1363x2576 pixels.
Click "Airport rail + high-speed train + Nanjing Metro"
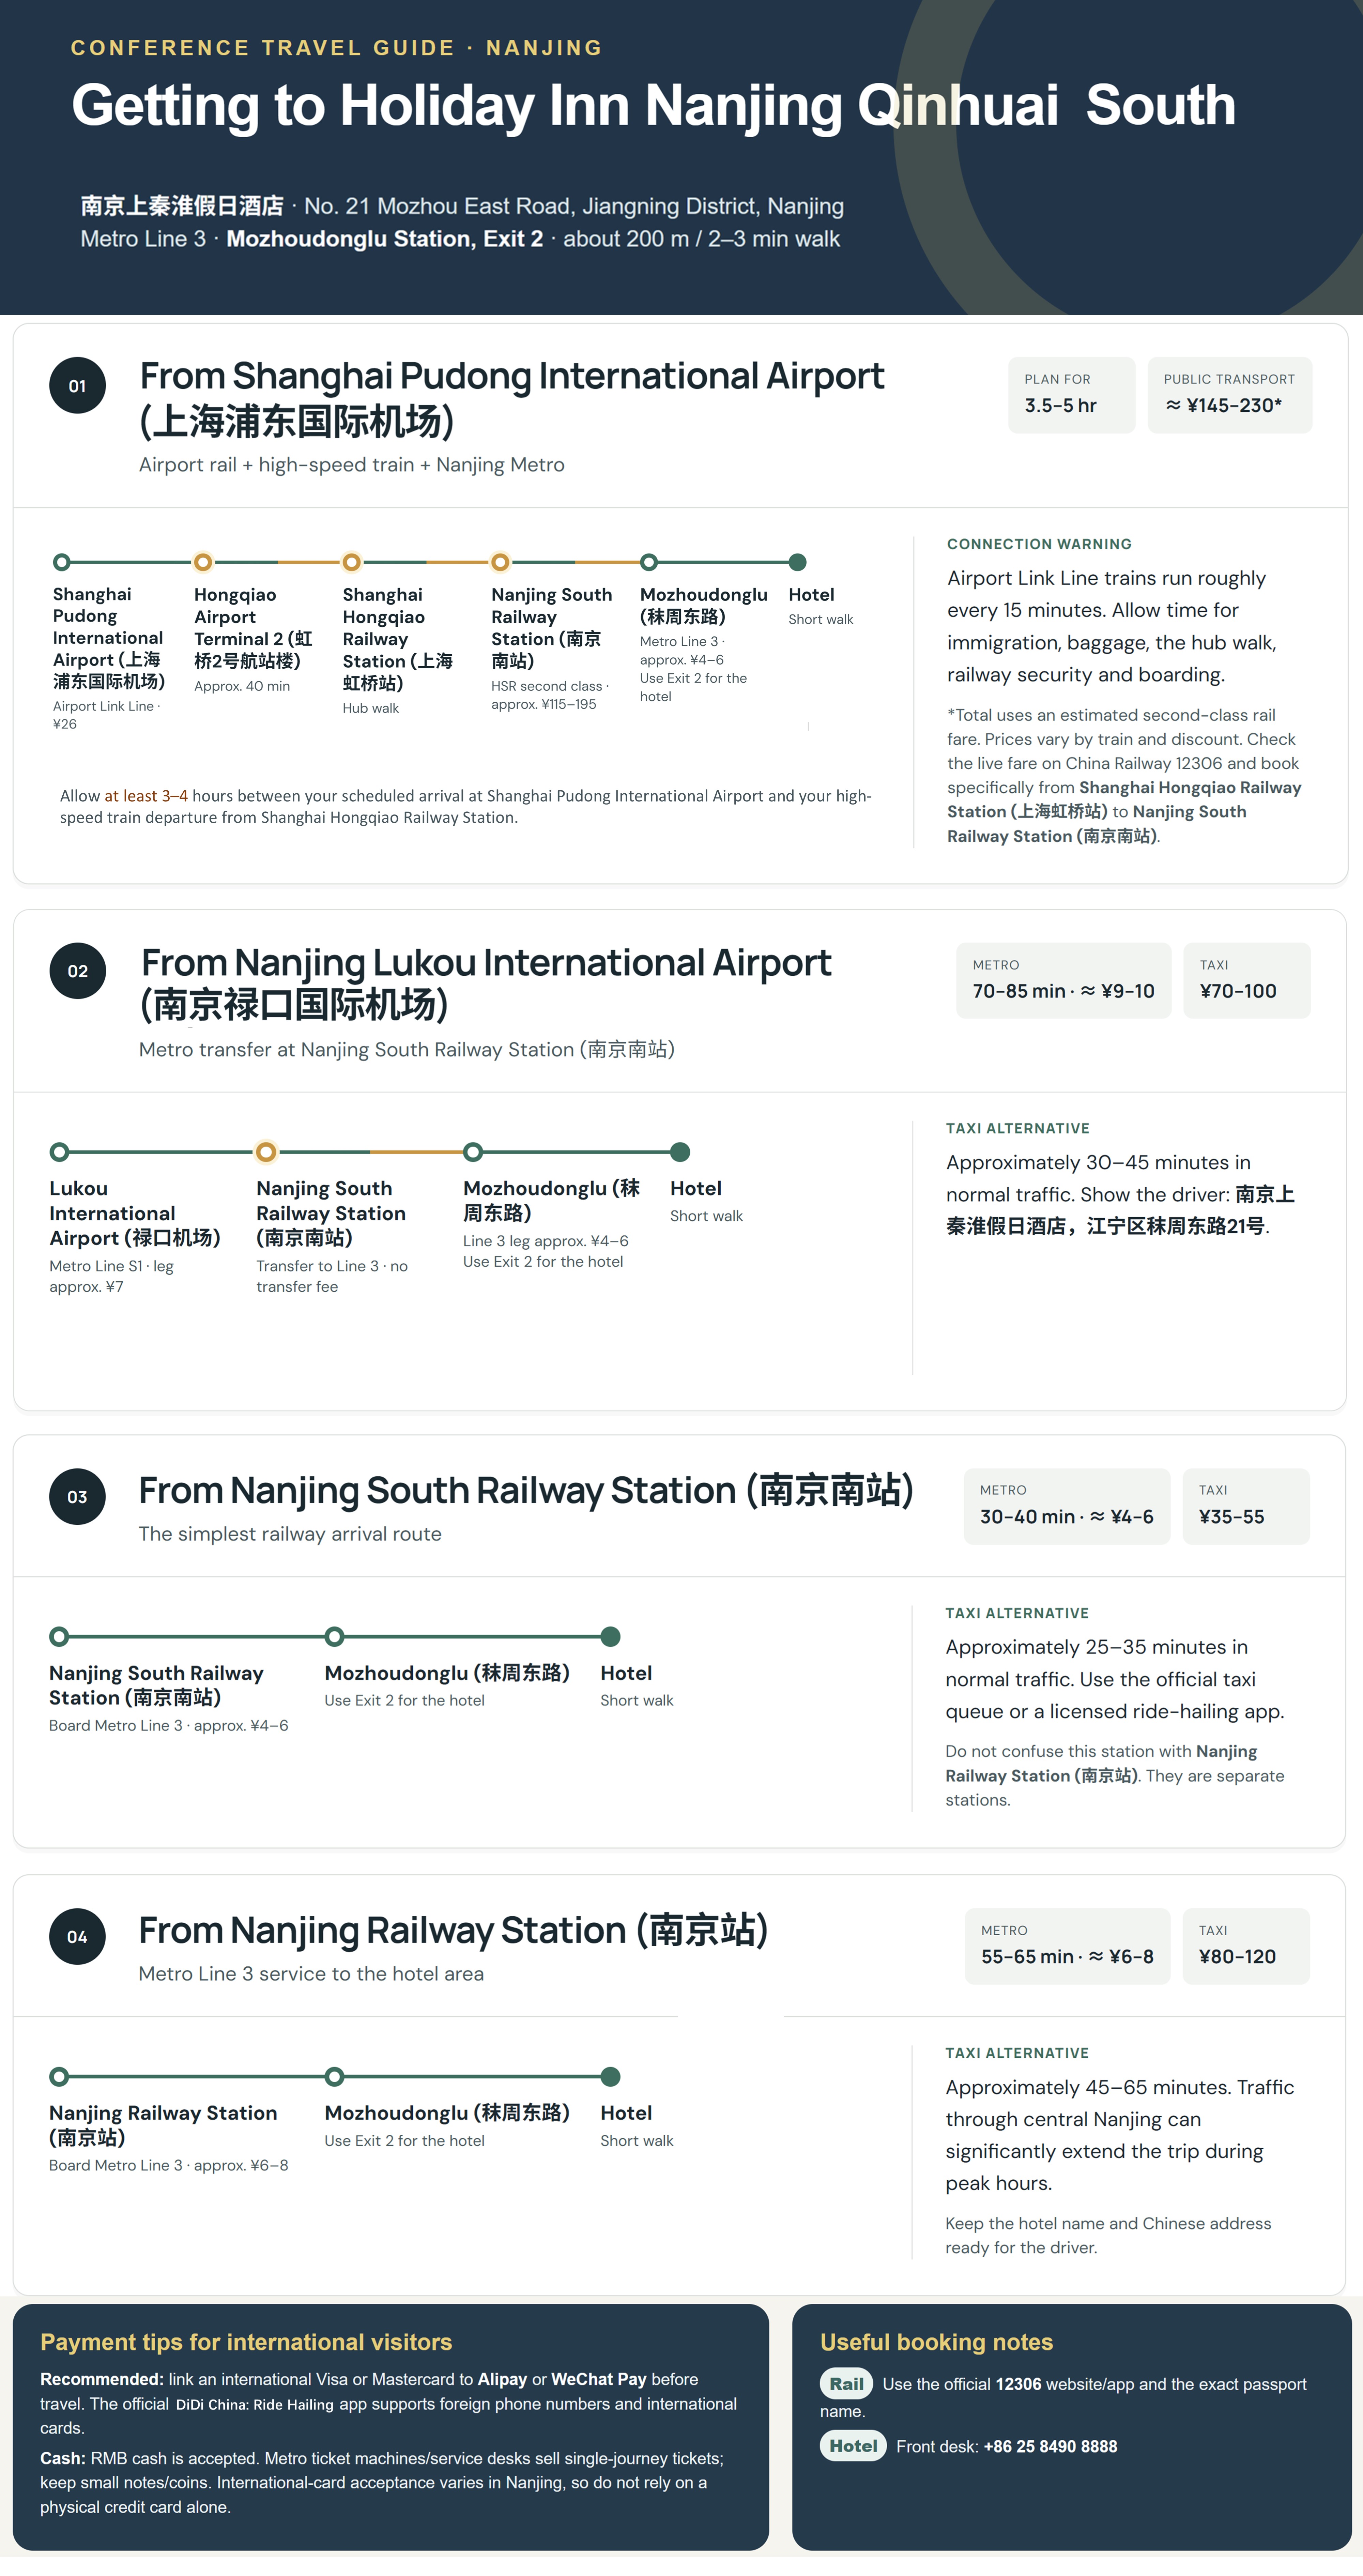[352, 465]
